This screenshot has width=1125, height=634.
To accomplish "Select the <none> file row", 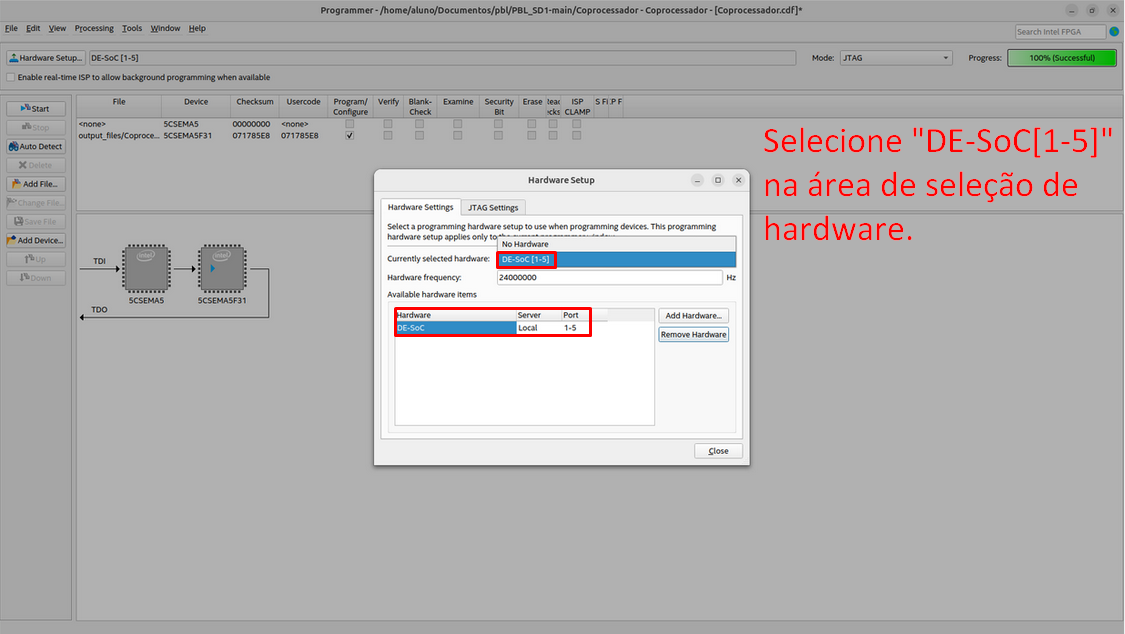I will (119, 124).
